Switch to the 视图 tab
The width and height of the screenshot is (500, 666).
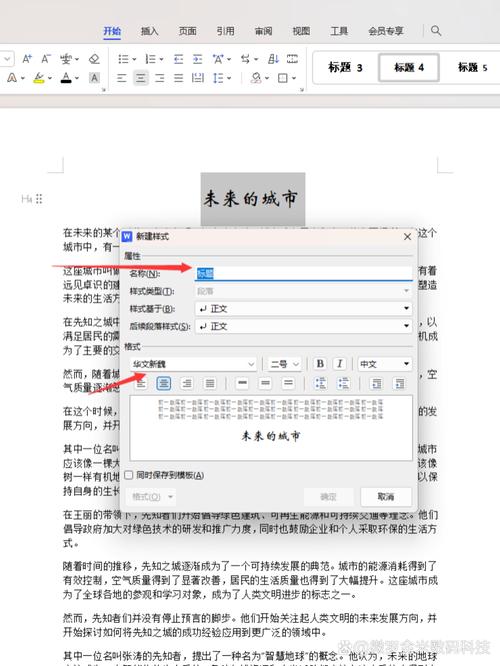pos(301,31)
